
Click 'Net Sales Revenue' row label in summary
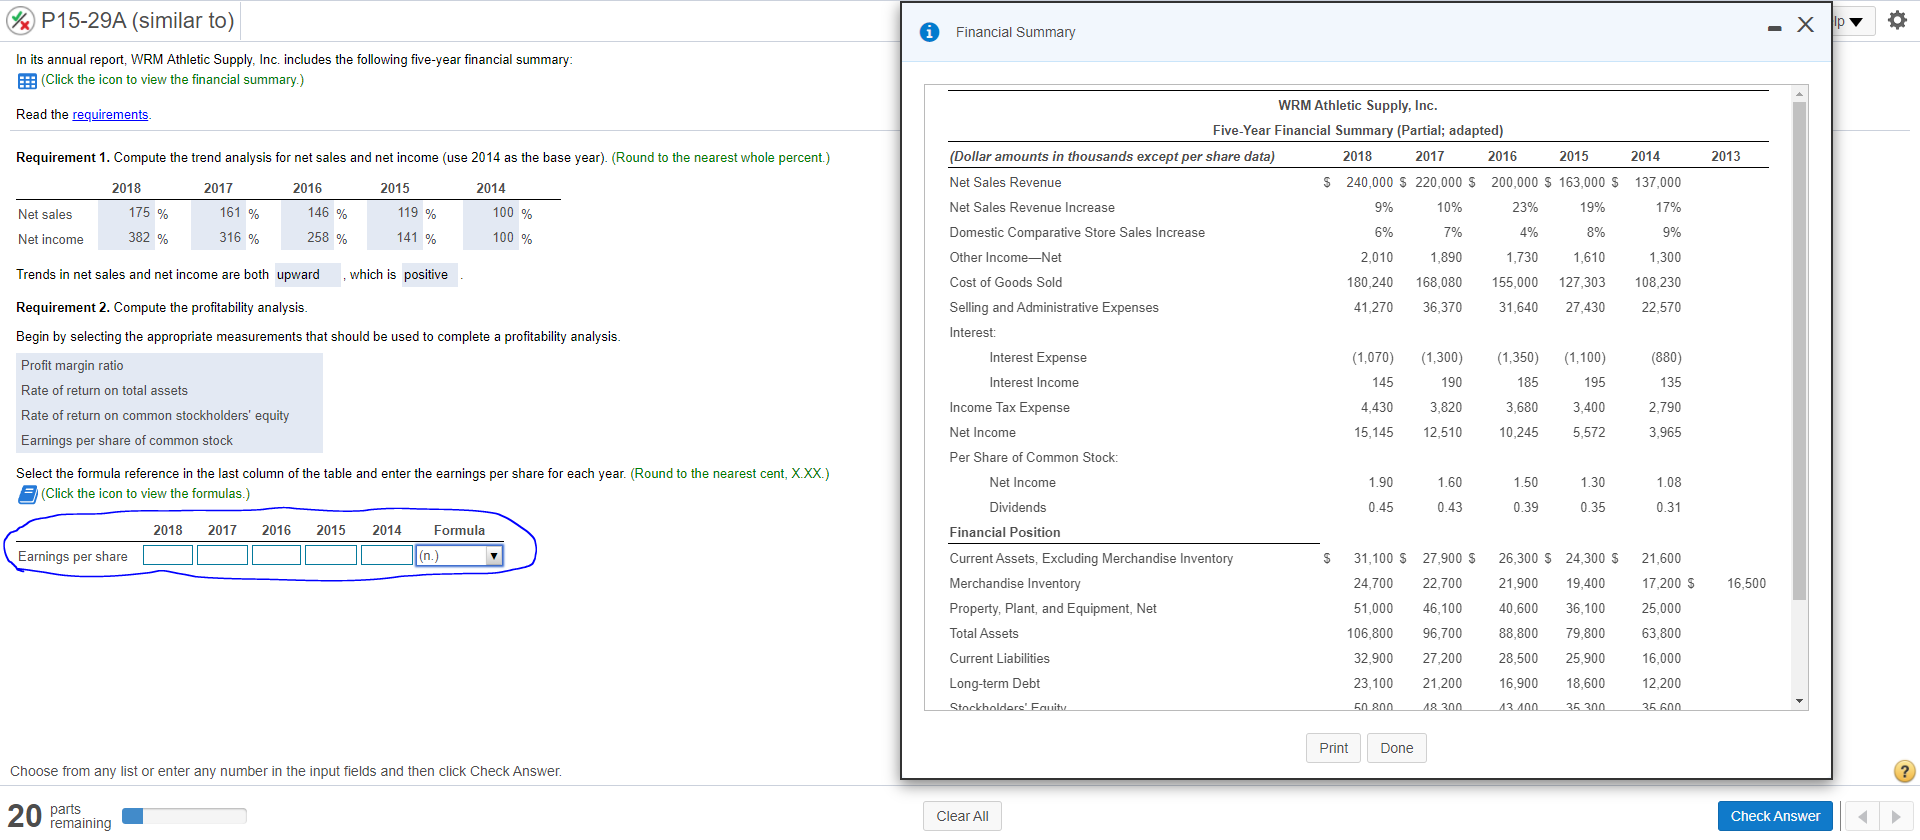pyautogui.click(x=1005, y=183)
